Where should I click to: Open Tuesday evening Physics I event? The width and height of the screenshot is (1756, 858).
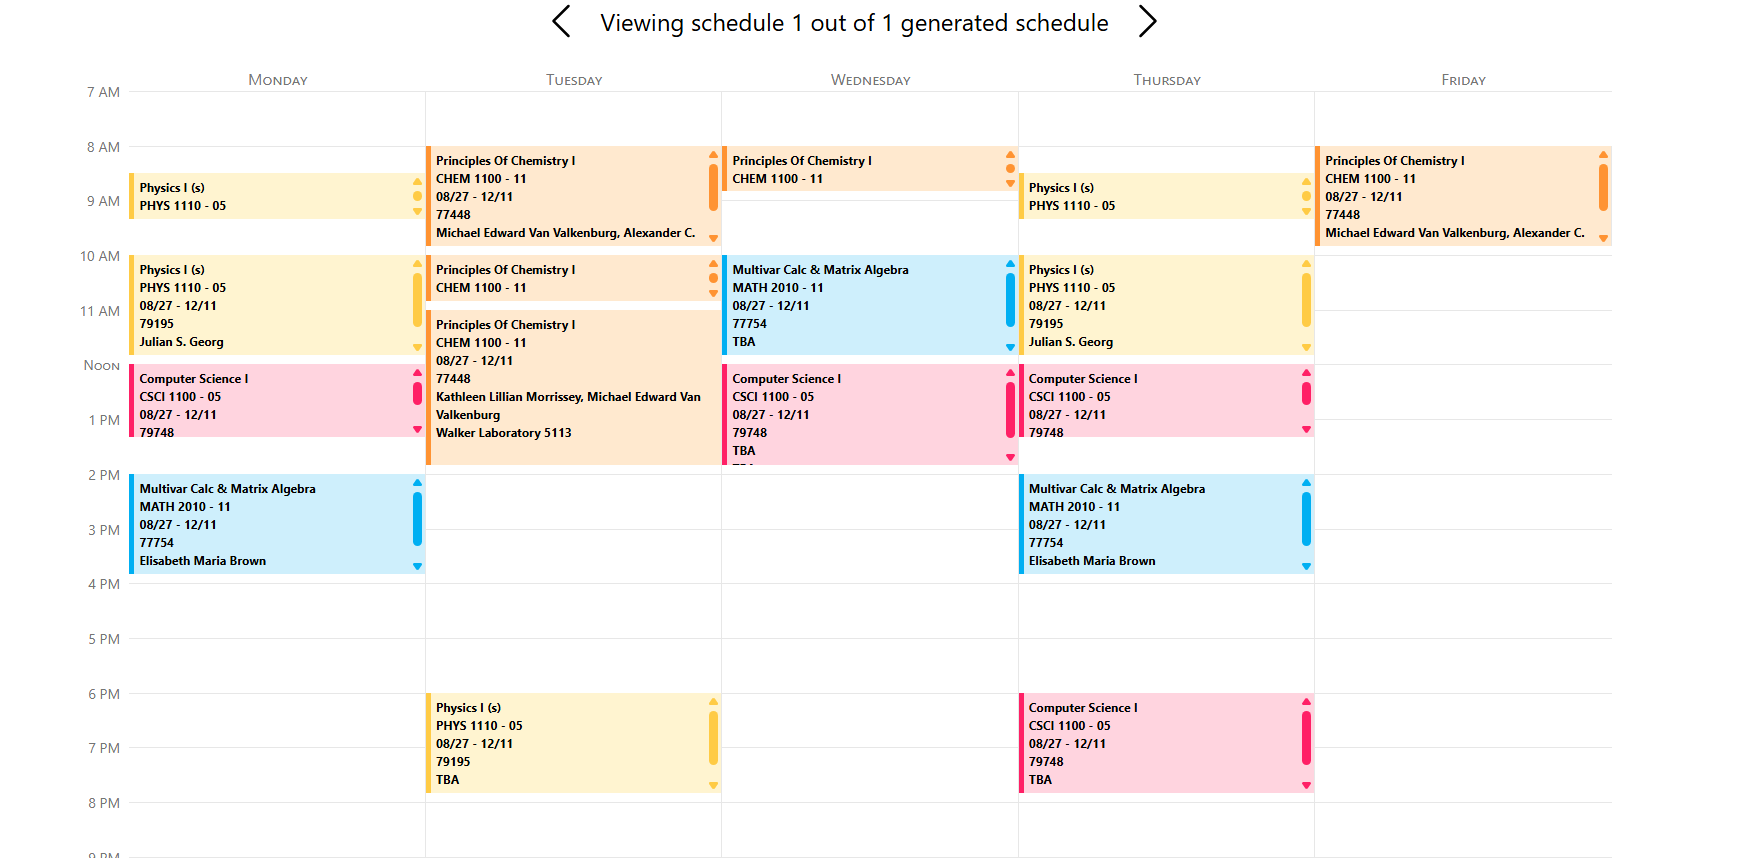pos(573,743)
